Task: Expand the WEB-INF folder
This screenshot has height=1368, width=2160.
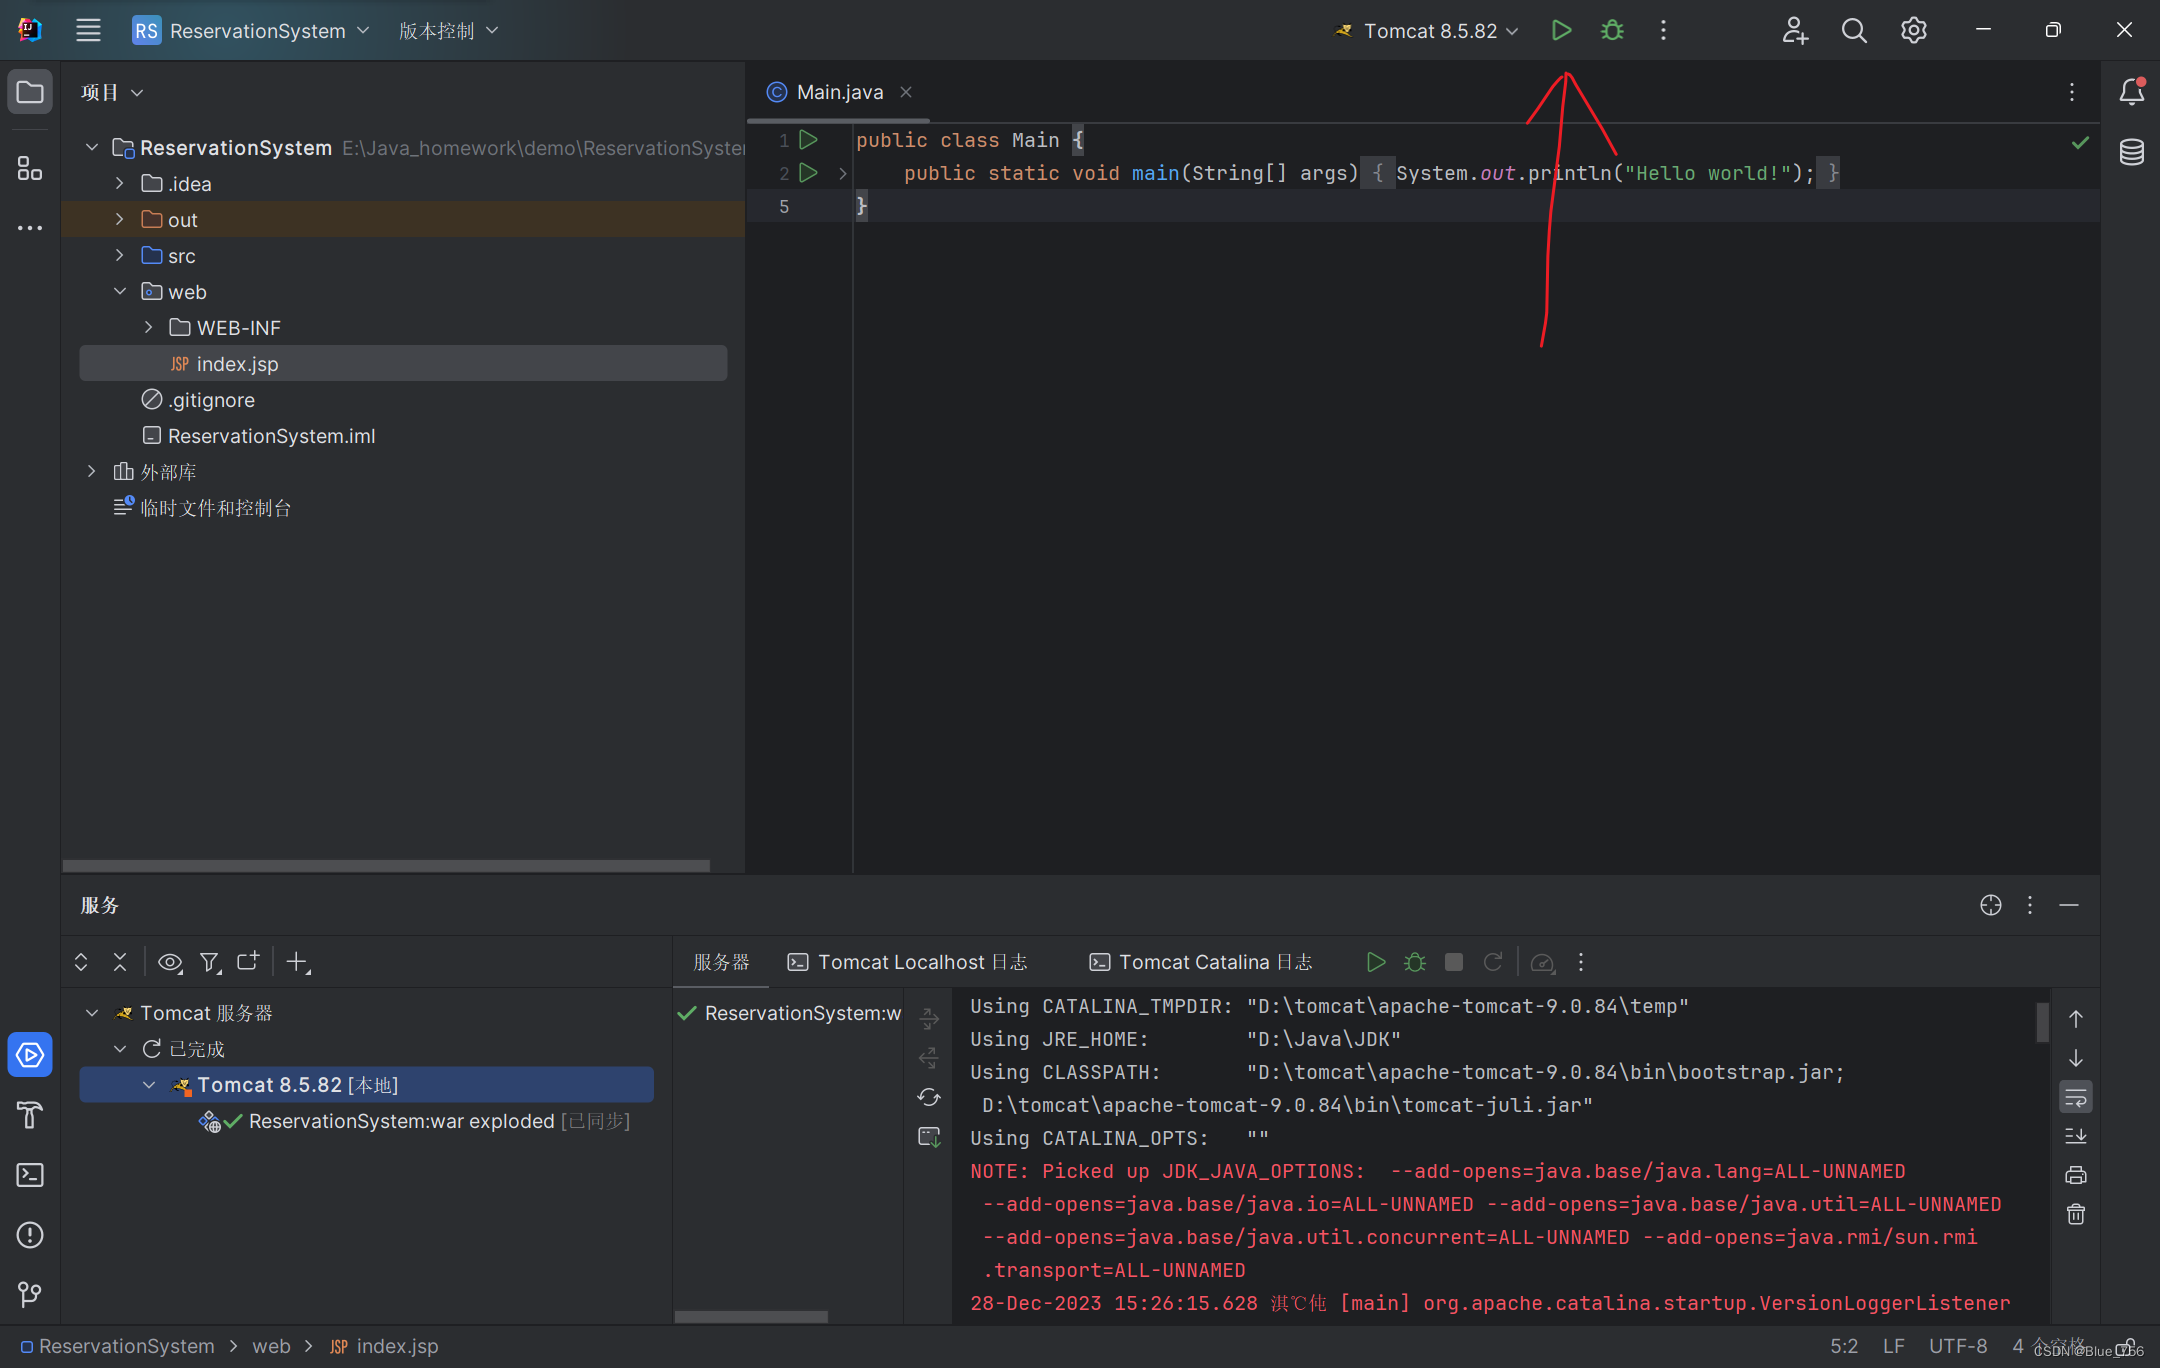Action: point(148,328)
